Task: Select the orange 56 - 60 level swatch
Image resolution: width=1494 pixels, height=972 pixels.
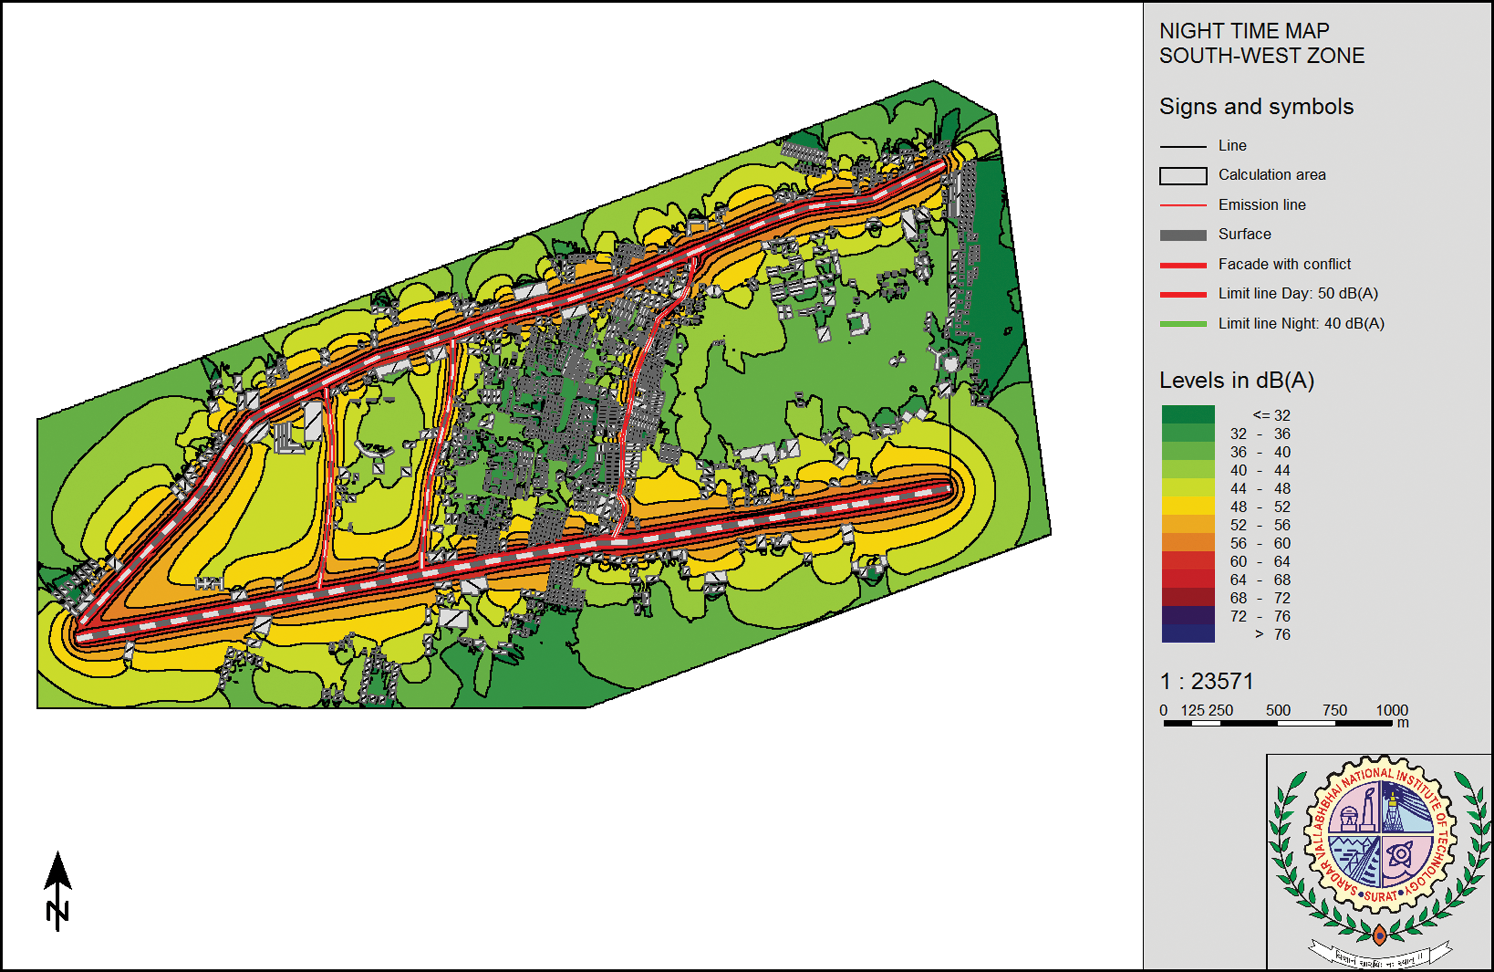Action: tap(1188, 543)
